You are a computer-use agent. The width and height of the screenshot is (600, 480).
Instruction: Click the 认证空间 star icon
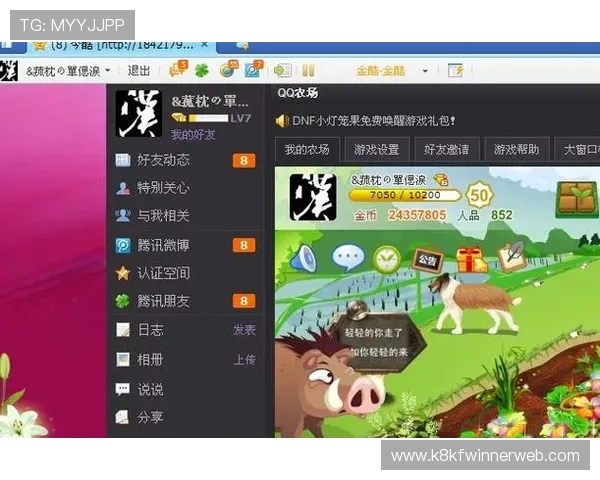point(123,273)
